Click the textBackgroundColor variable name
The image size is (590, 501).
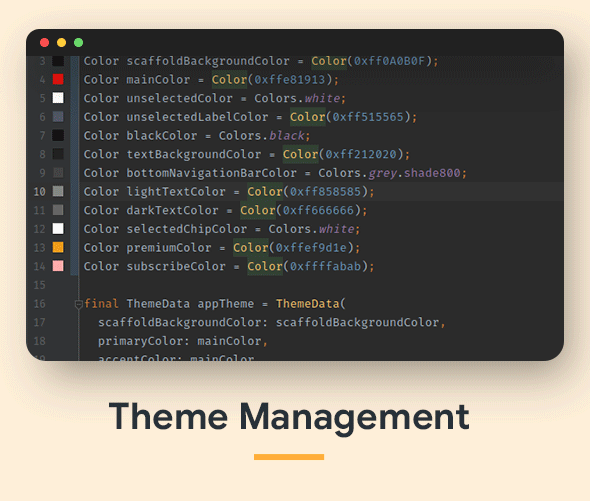point(193,154)
